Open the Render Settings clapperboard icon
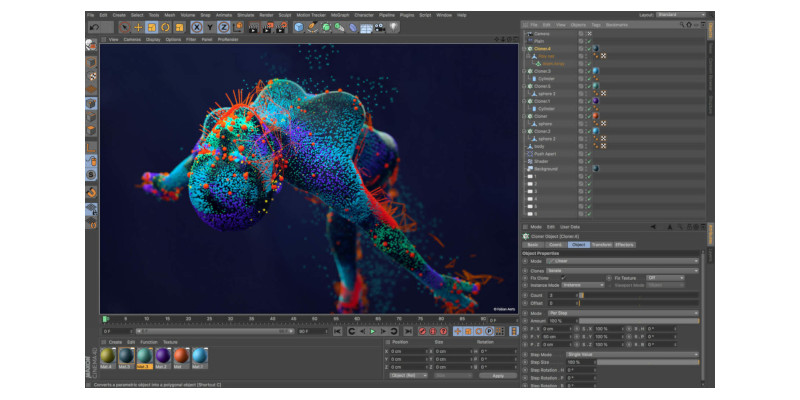Viewport: 800px width, 400px height. click(281, 27)
